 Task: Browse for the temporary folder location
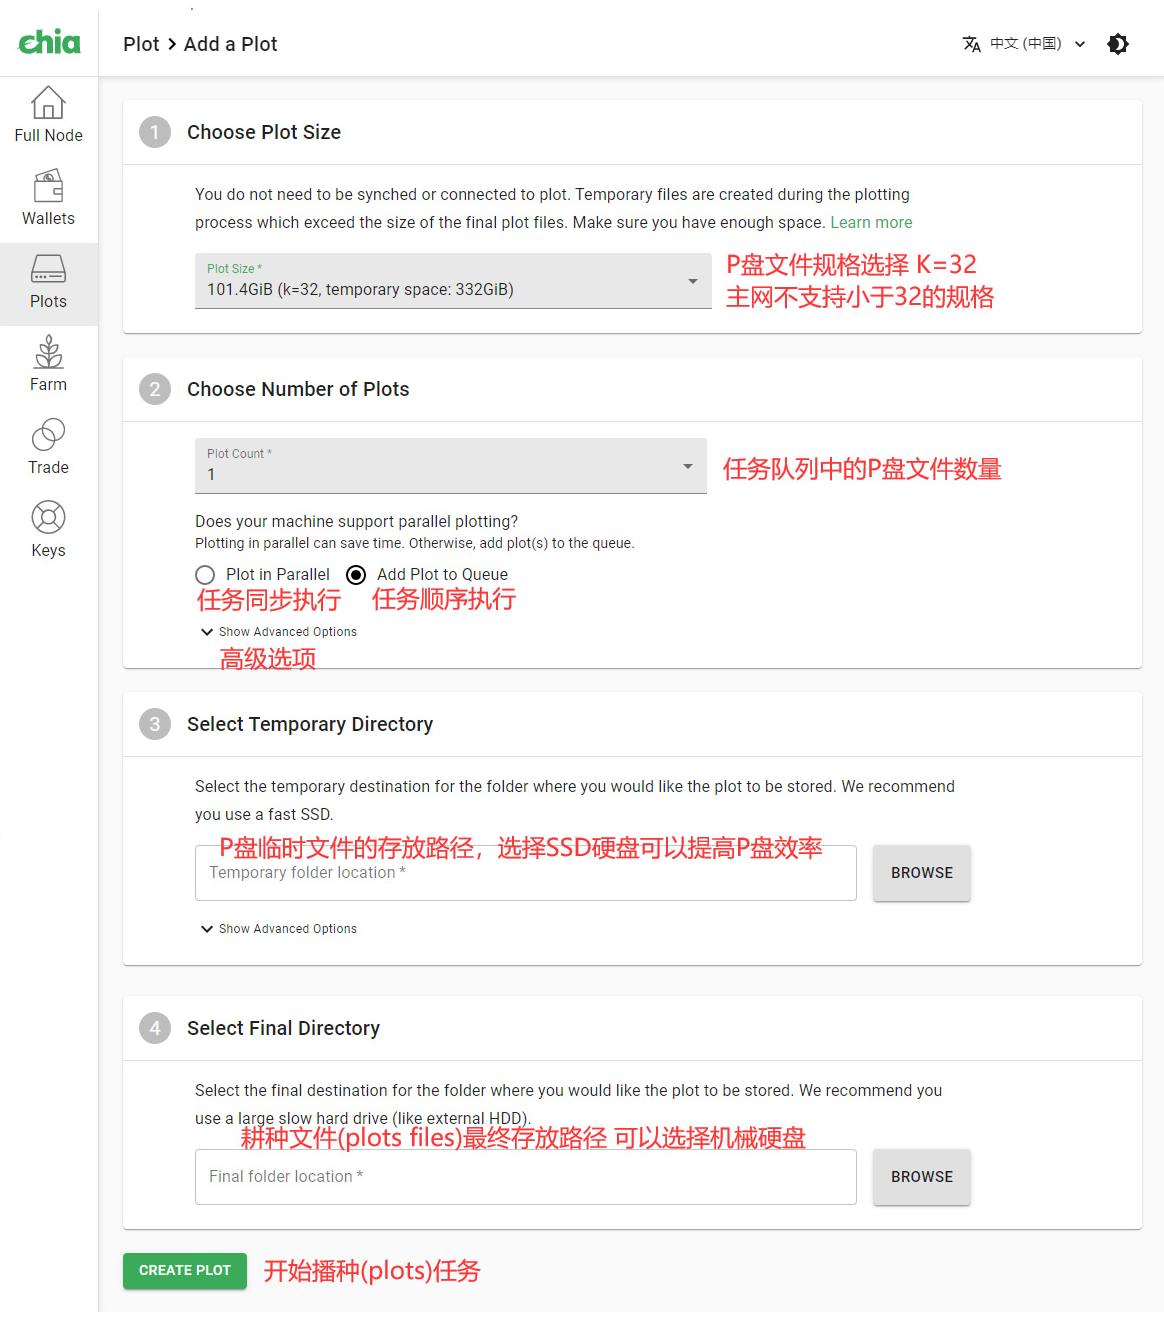click(921, 873)
